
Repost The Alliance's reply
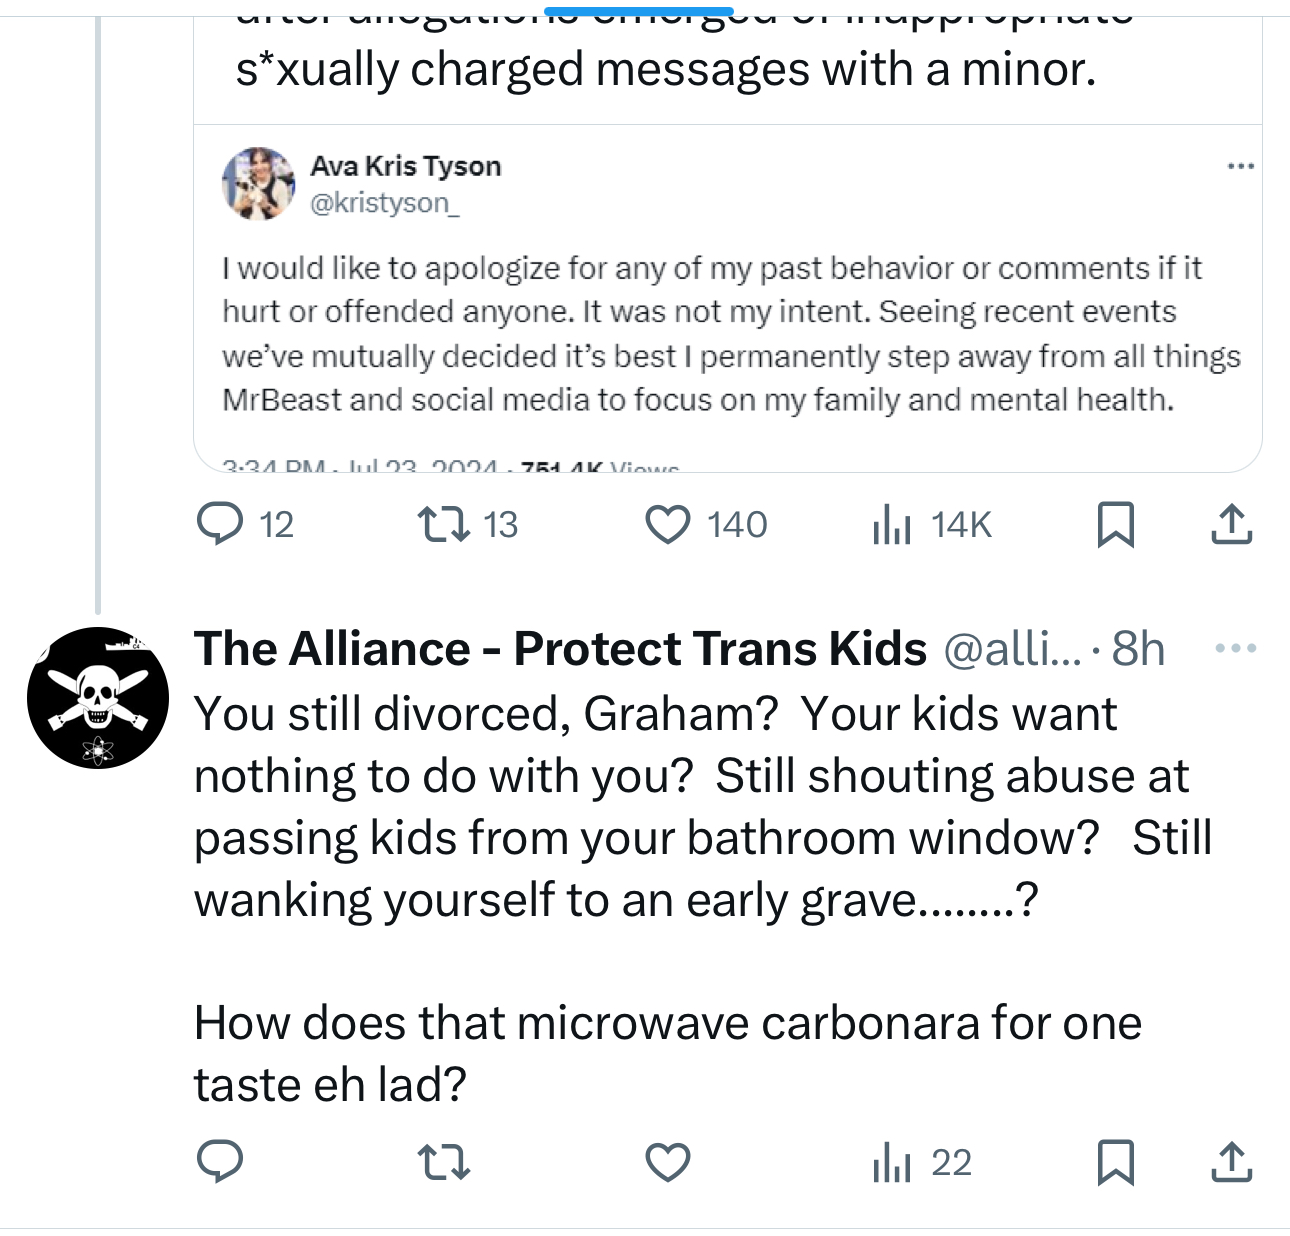pyautogui.click(x=444, y=1162)
